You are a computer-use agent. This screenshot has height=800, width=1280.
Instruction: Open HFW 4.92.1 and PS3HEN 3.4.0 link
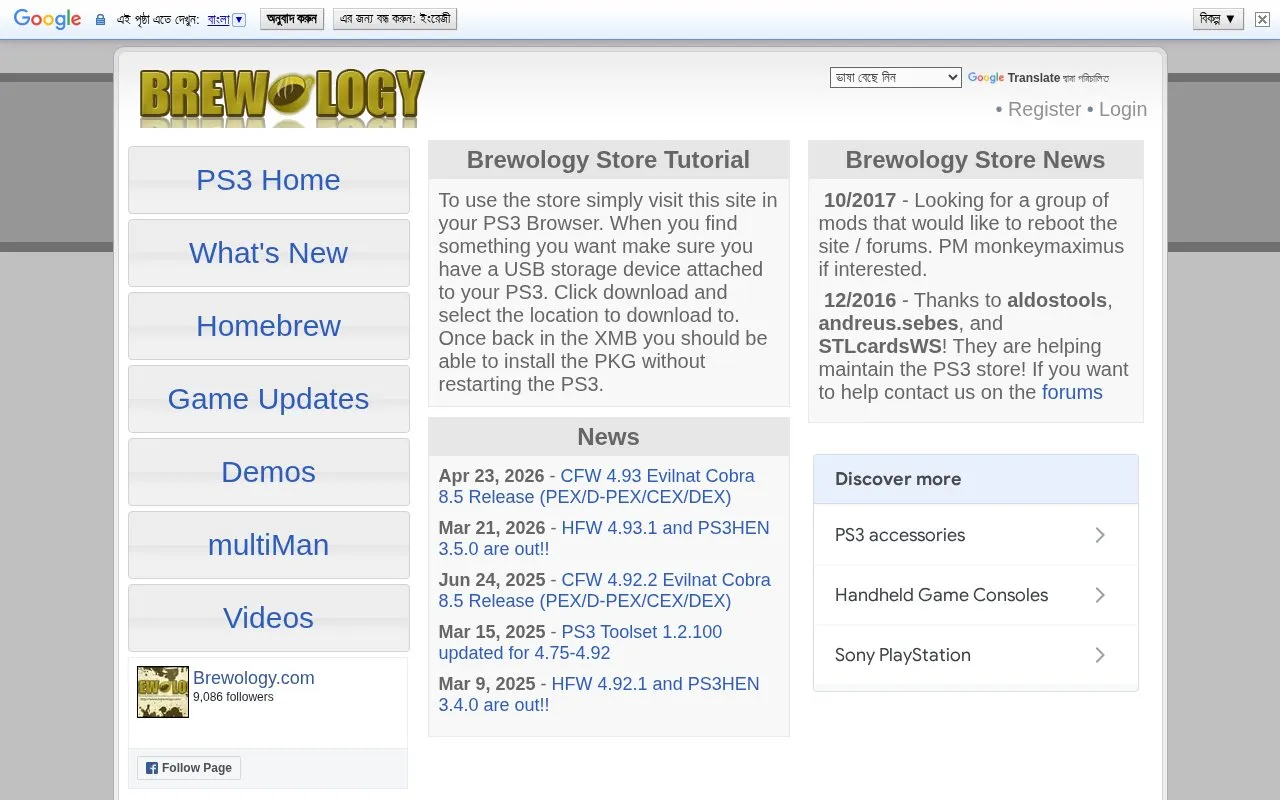point(599,694)
